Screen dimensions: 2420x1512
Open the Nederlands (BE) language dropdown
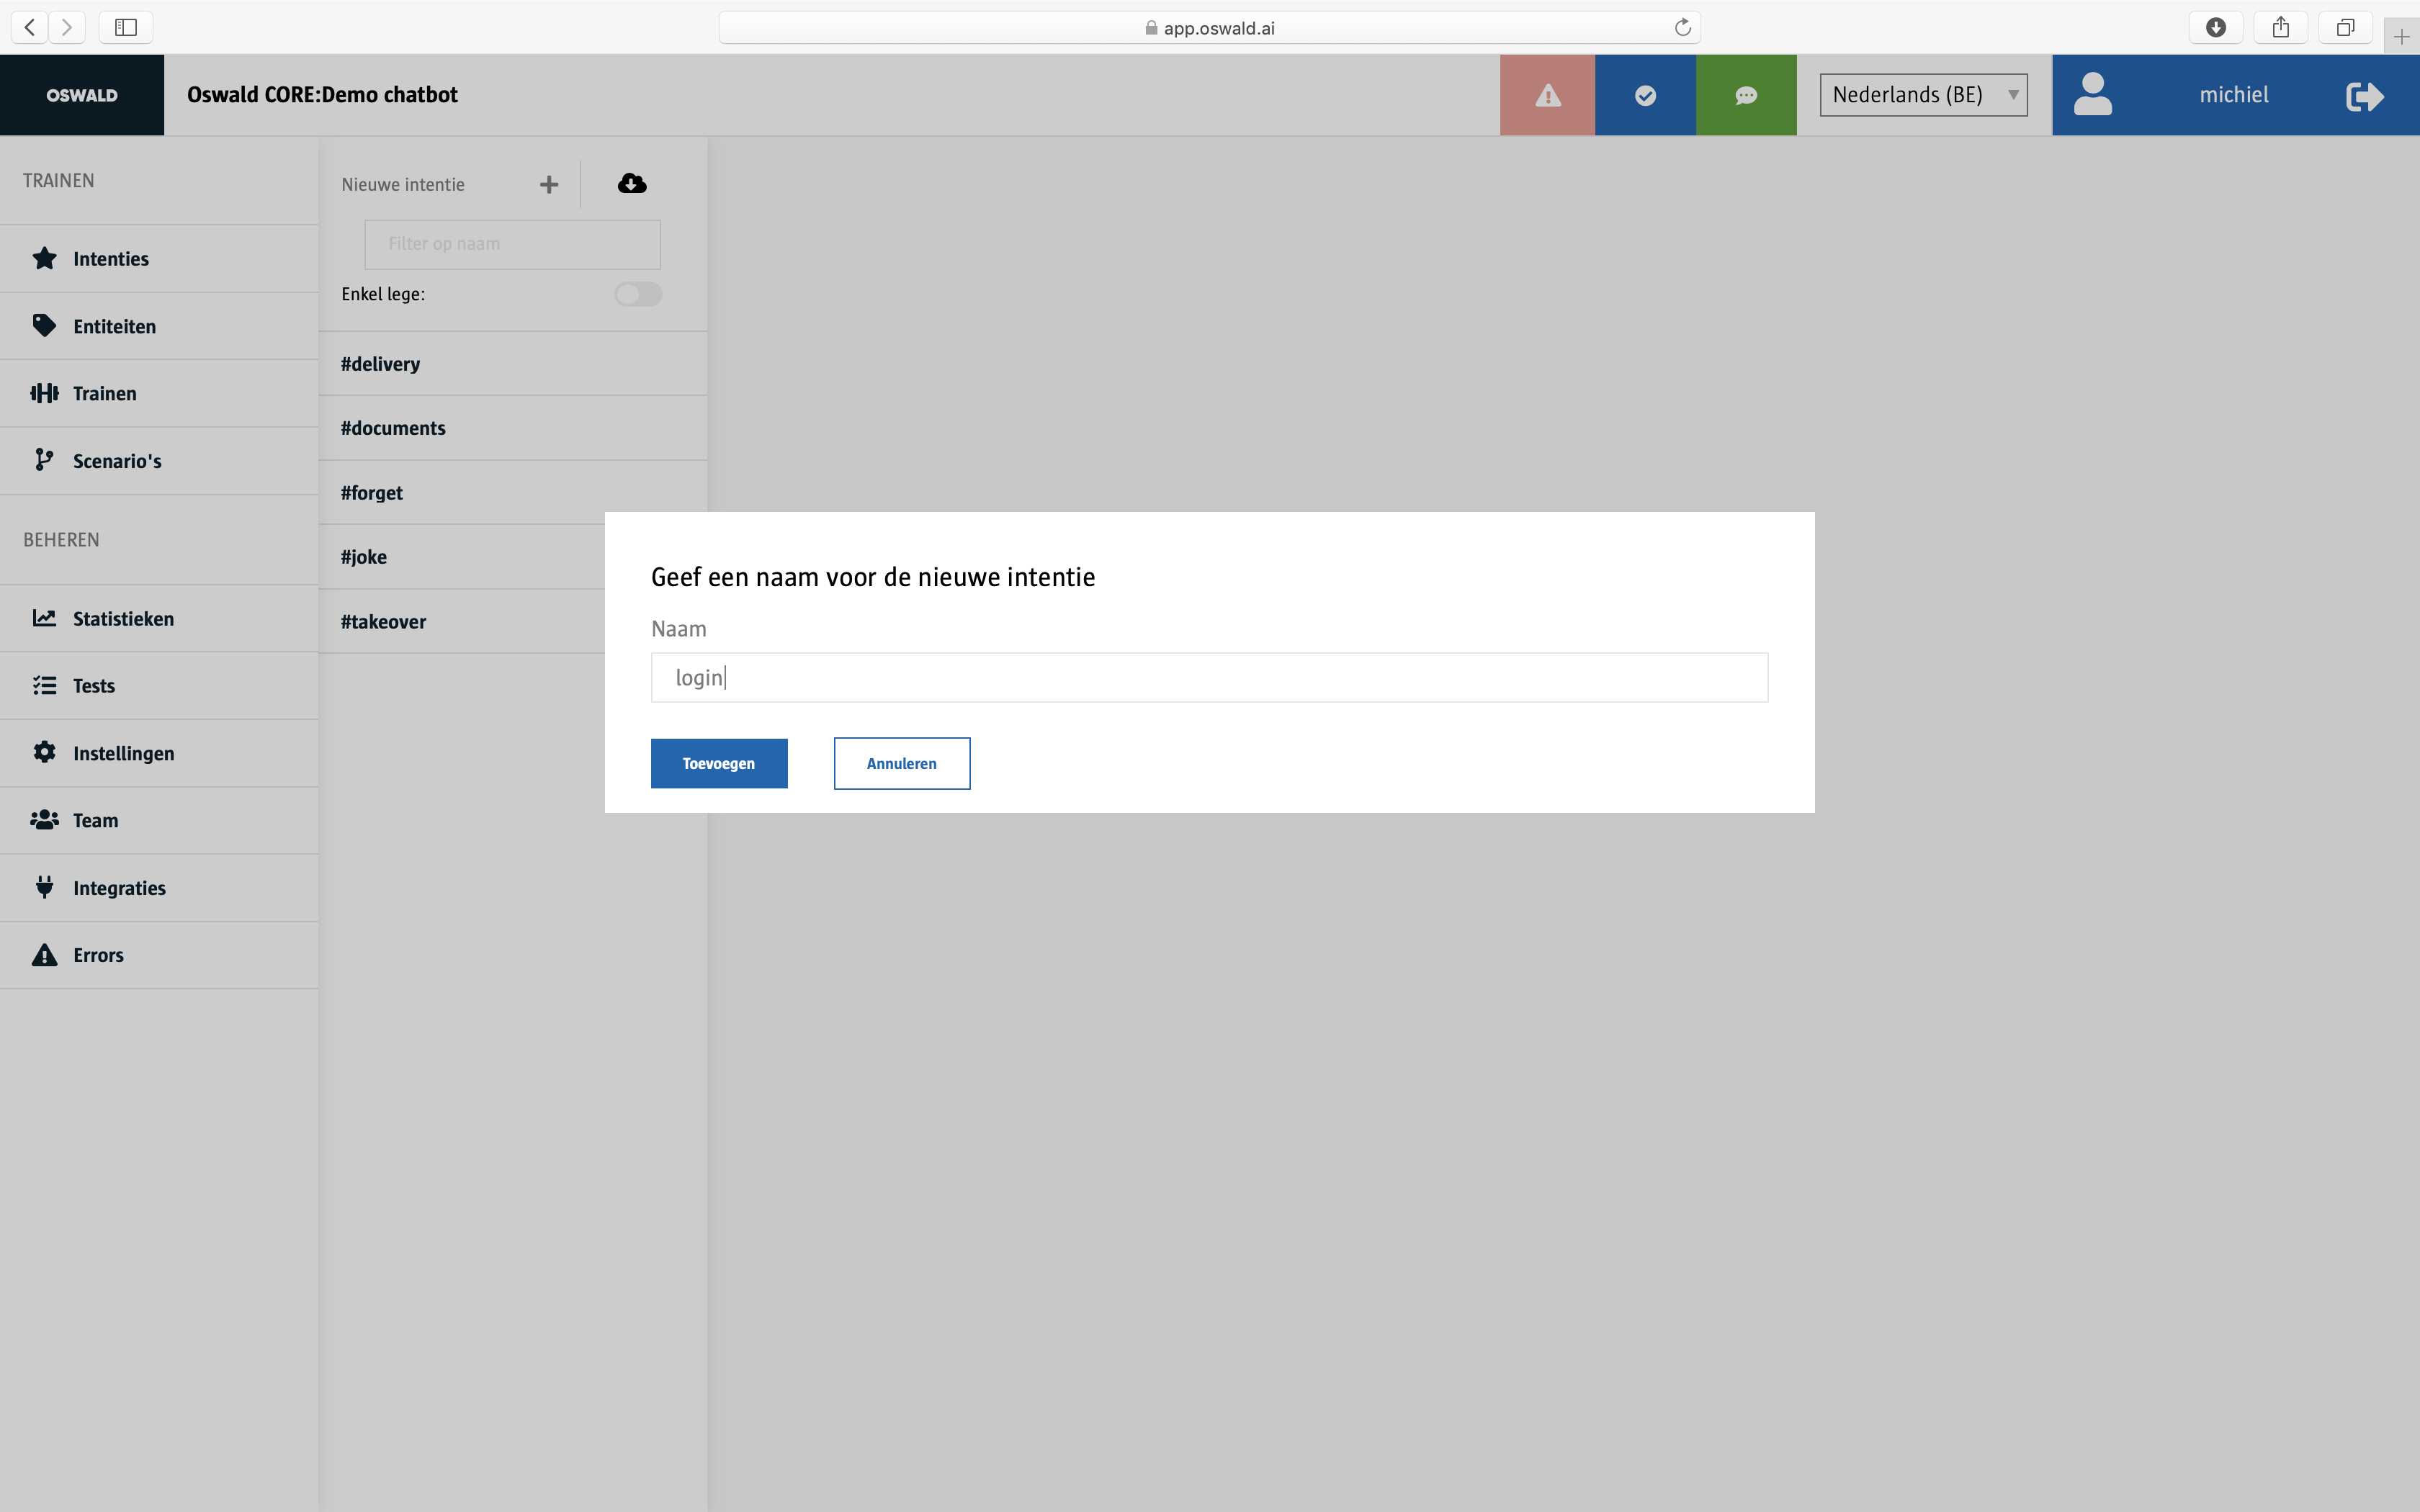pos(1923,95)
